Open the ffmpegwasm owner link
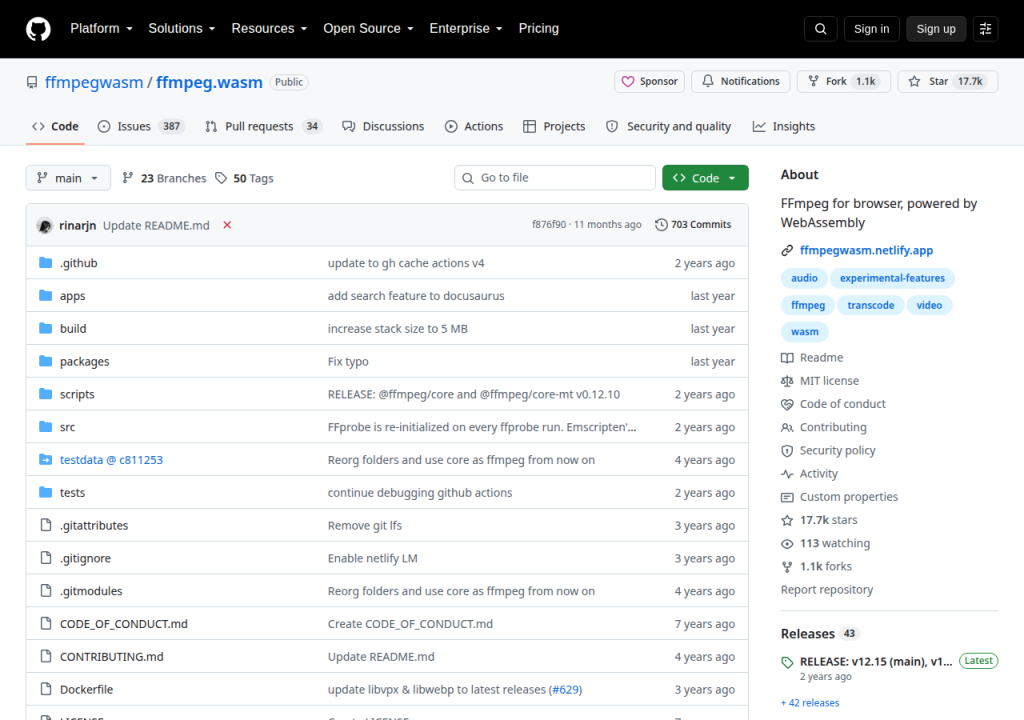The image size is (1024, 720). (x=93, y=82)
